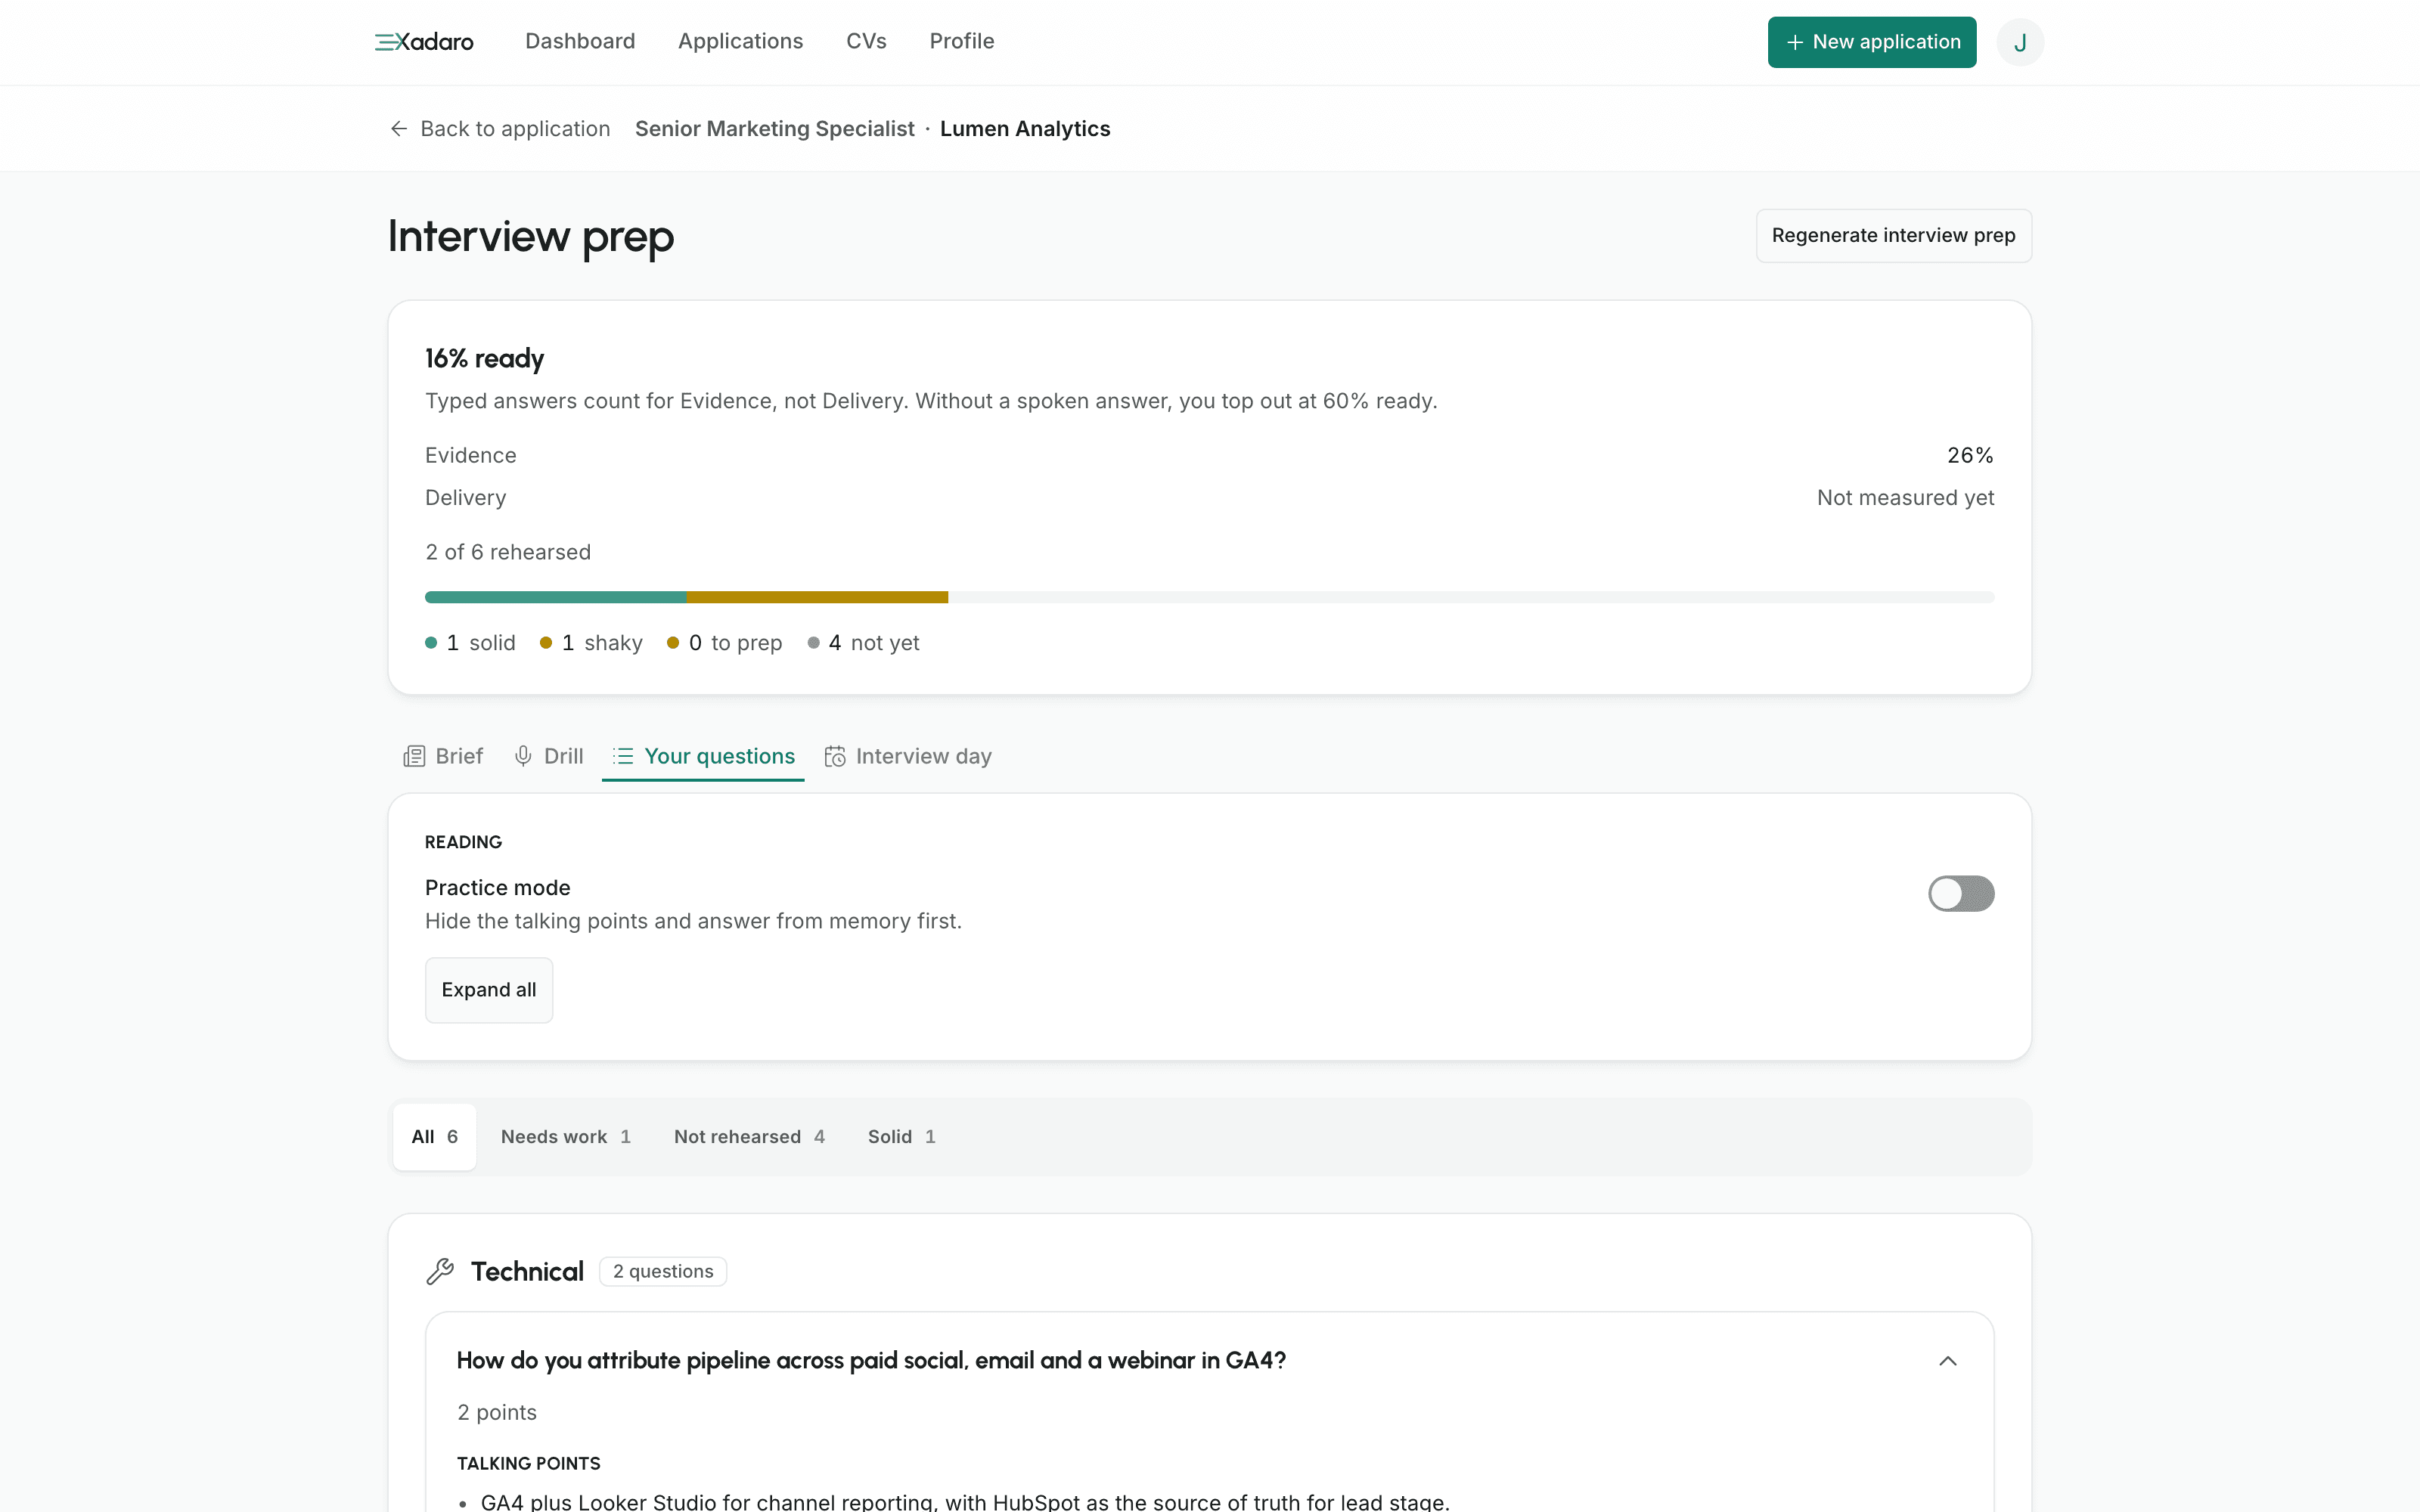The width and height of the screenshot is (2420, 1512).
Task: Click the 2 questions badge
Action: click(x=663, y=1271)
